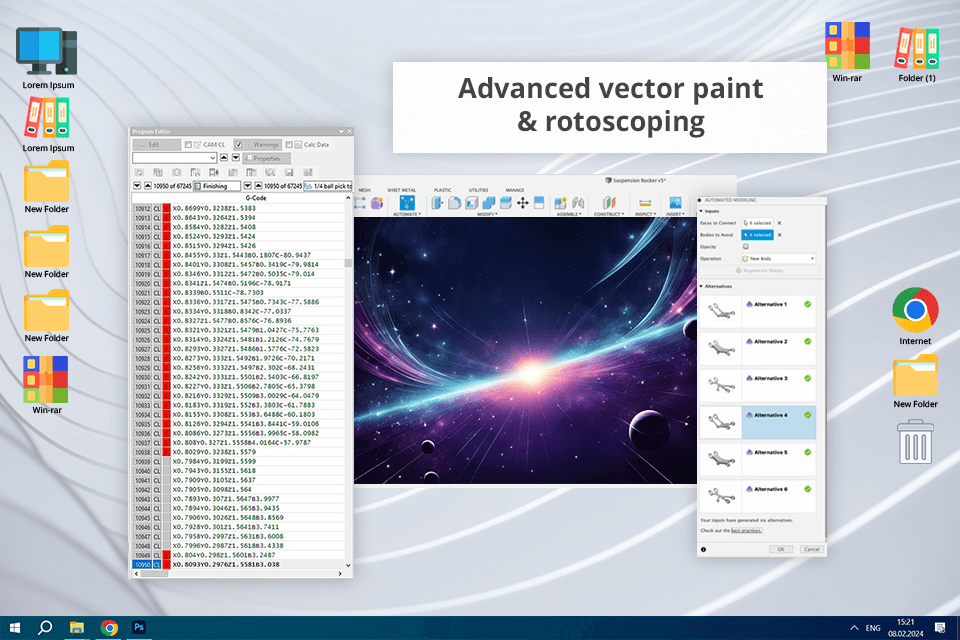Select the Alternative 4 thumbnail
The image size is (960, 640).
point(721,421)
